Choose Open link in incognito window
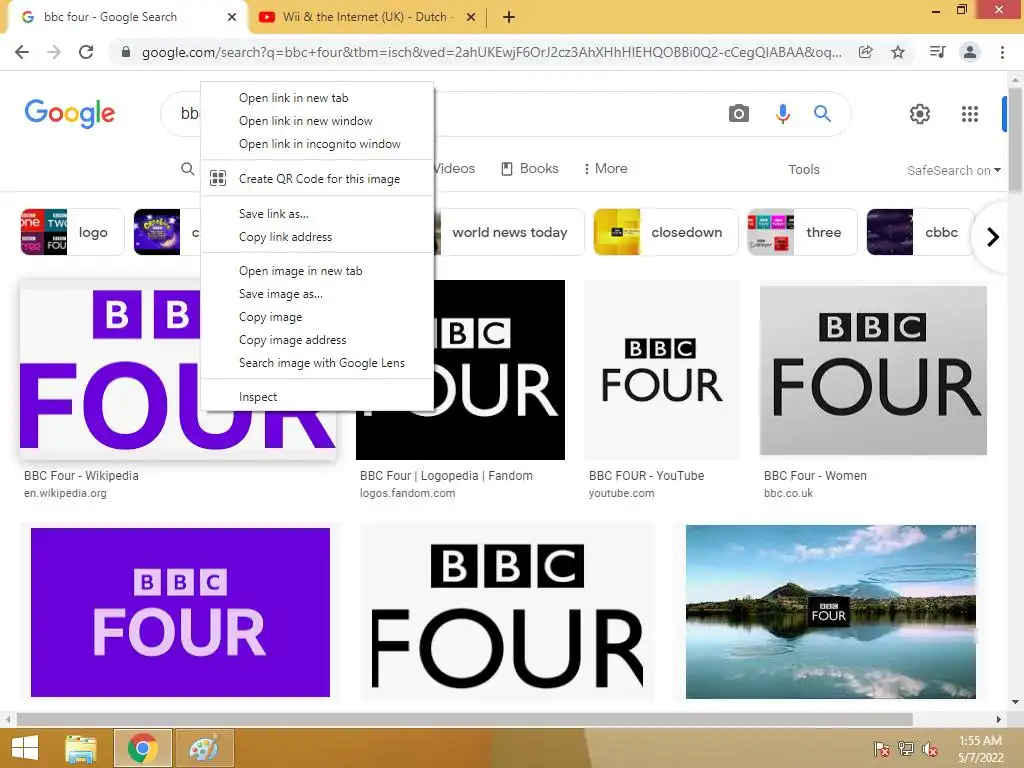This screenshot has height=768, width=1024. coord(317,144)
